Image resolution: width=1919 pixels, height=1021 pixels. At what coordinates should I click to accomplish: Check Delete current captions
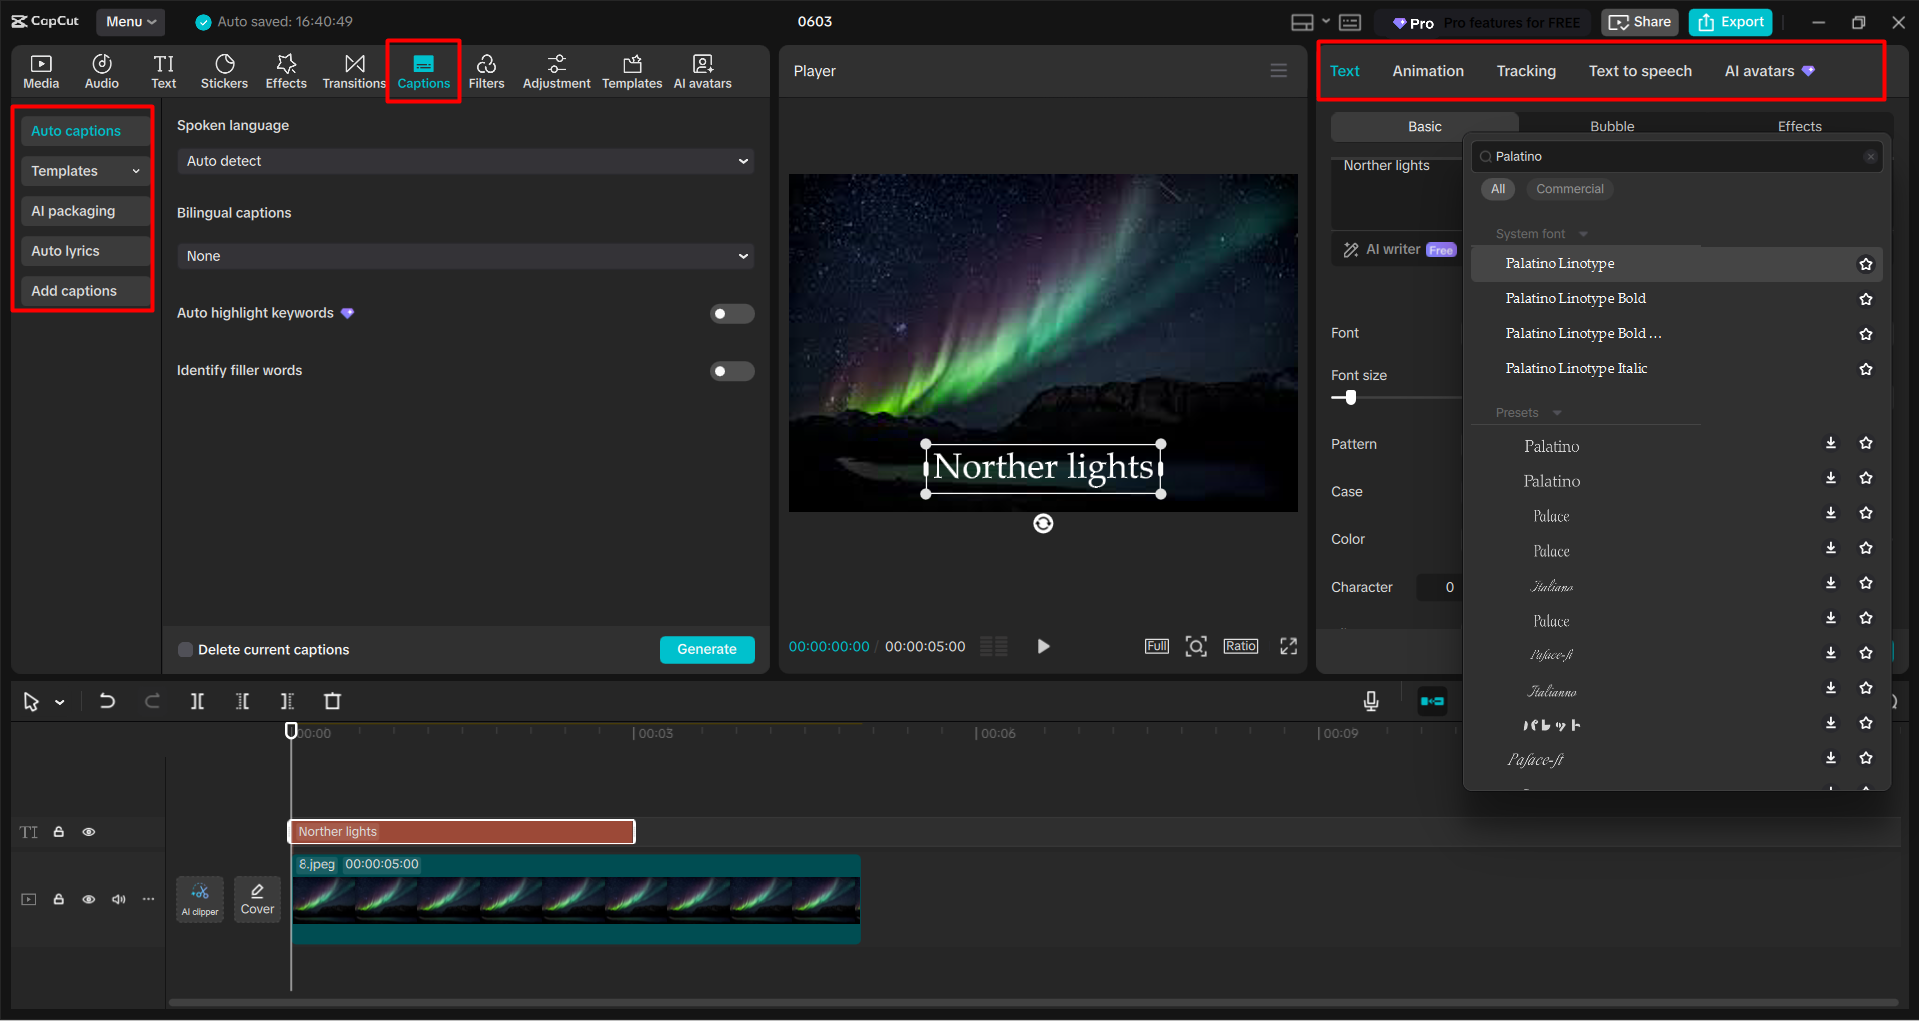point(186,649)
